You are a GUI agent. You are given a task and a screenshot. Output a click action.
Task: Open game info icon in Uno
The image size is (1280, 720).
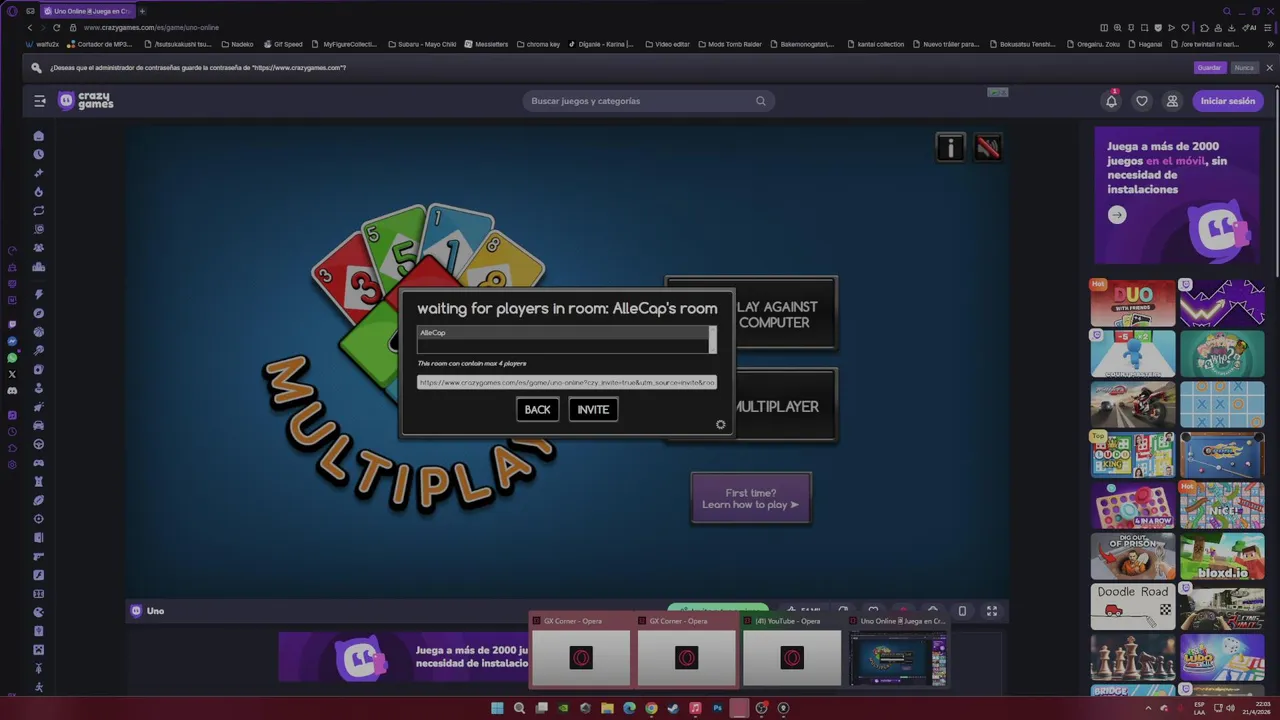[950, 148]
